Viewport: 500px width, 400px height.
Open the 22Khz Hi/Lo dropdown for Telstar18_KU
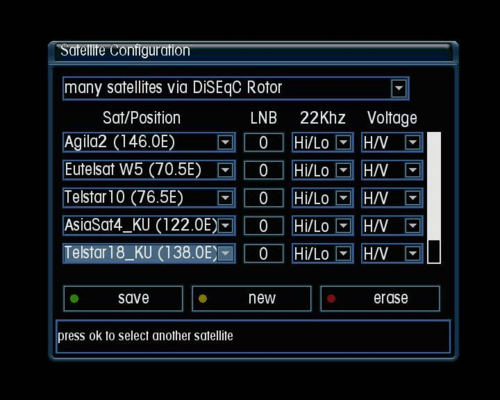(322, 254)
